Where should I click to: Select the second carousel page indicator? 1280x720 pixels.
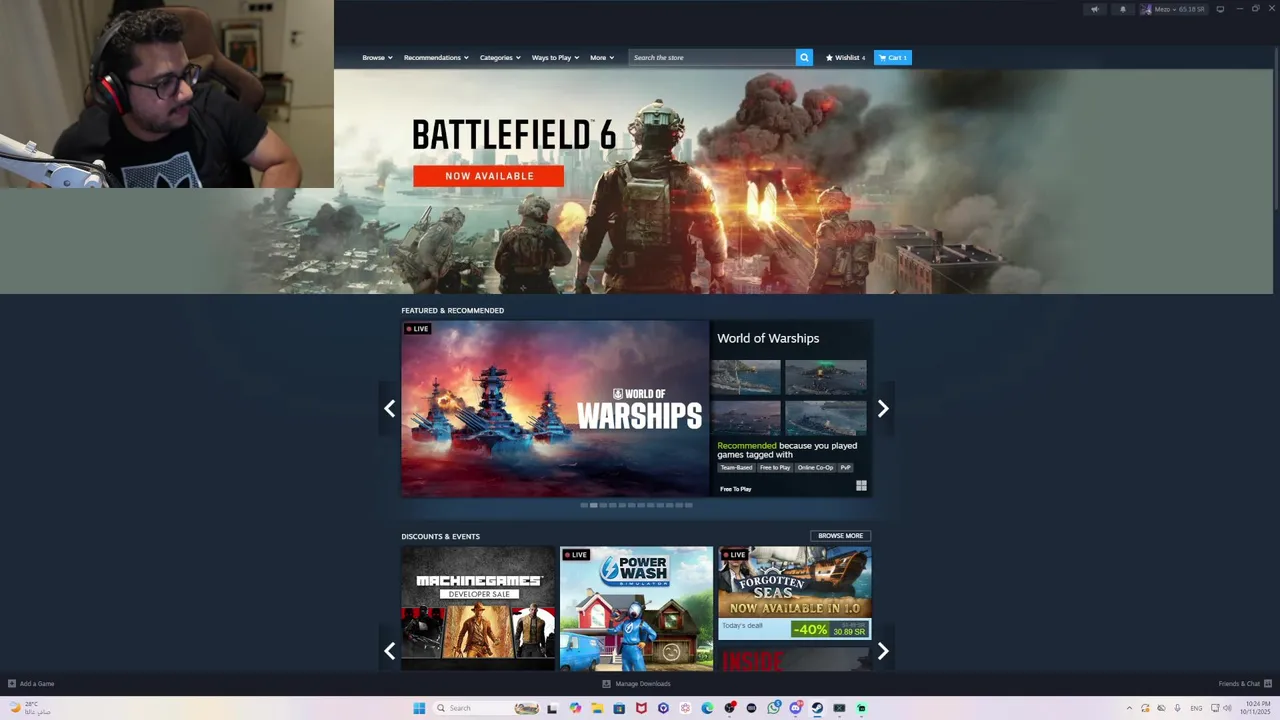point(594,505)
